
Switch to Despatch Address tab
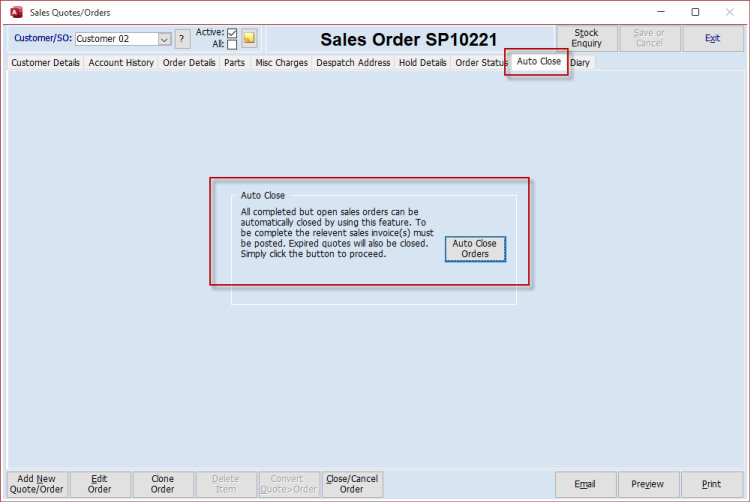353,63
